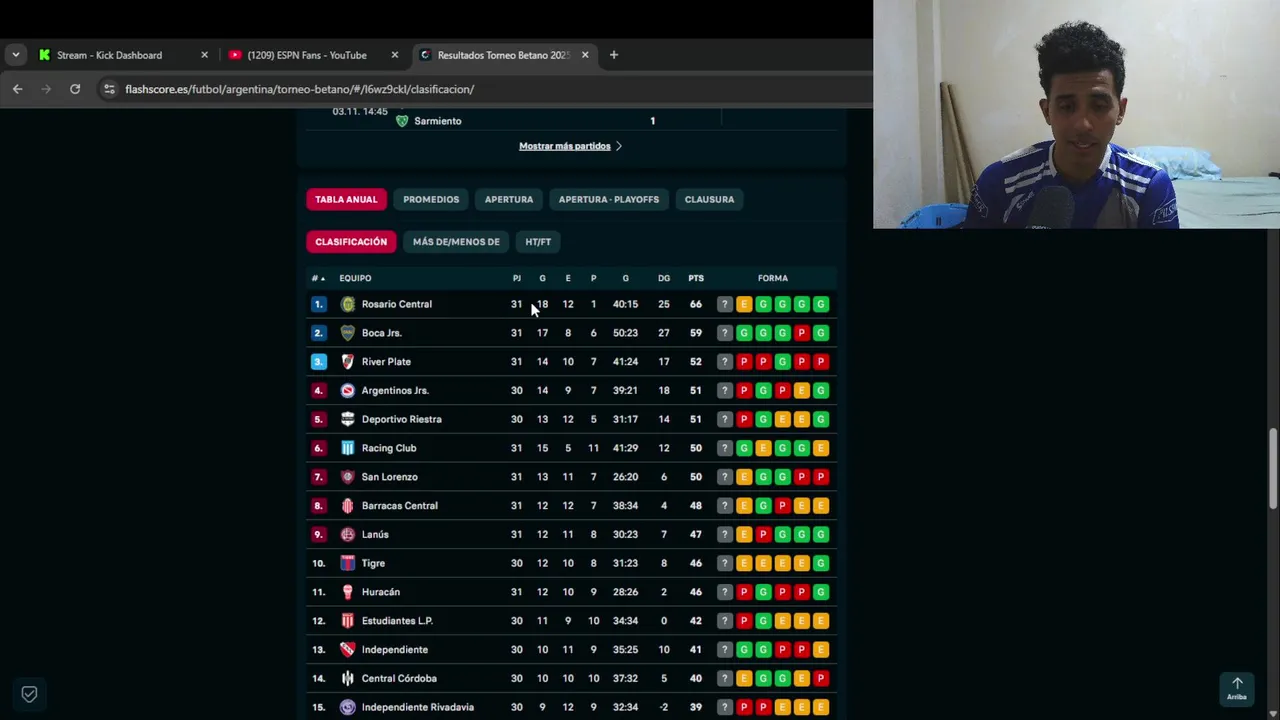Click the Tigre team crest
Screen dimensions: 1280x720
(x=348, y=563)
